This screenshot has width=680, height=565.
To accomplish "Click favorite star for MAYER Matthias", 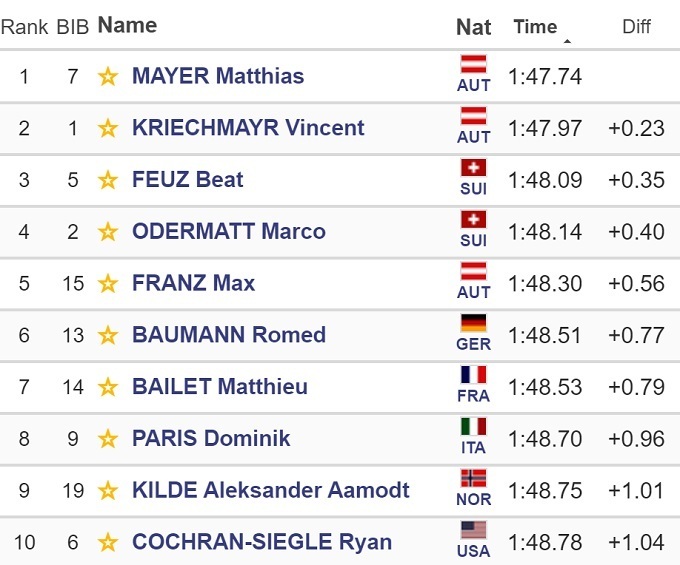I will tap(108, 77).
